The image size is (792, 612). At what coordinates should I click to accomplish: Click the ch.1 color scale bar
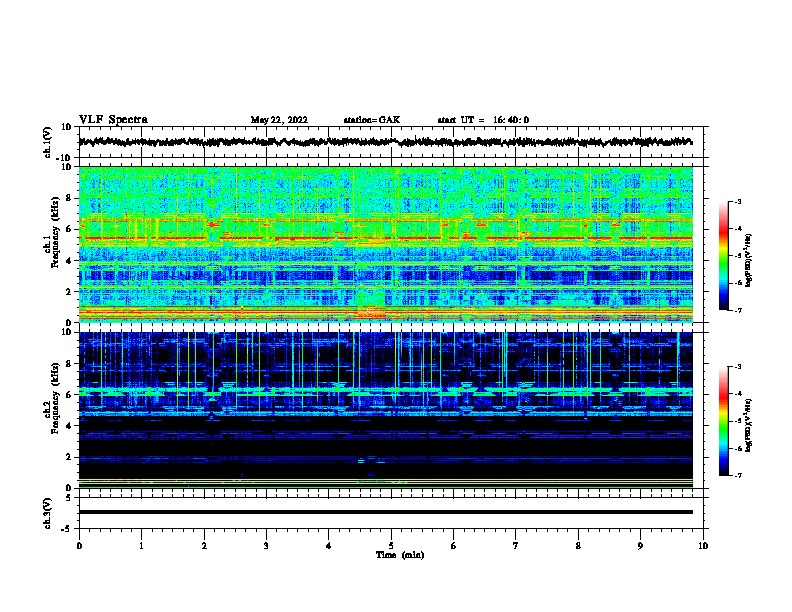click(724, 256)
